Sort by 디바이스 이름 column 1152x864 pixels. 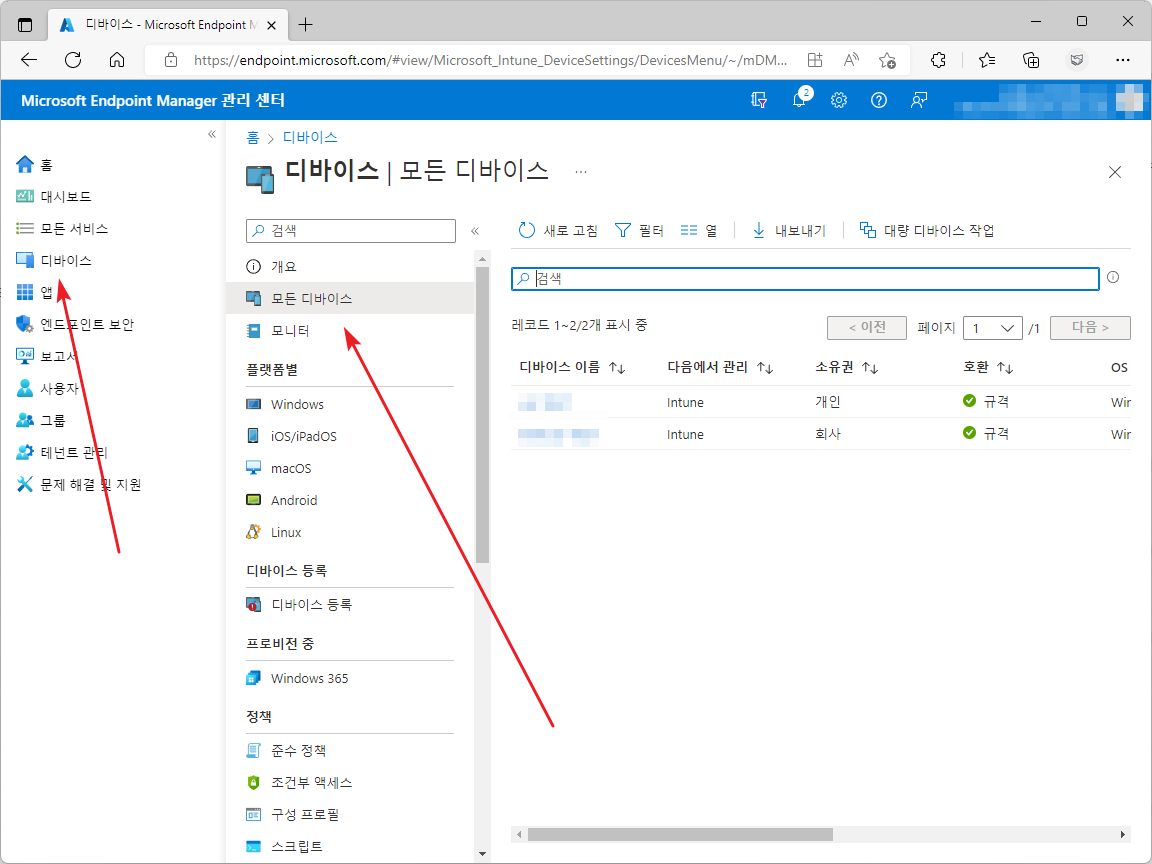(572, 367)
